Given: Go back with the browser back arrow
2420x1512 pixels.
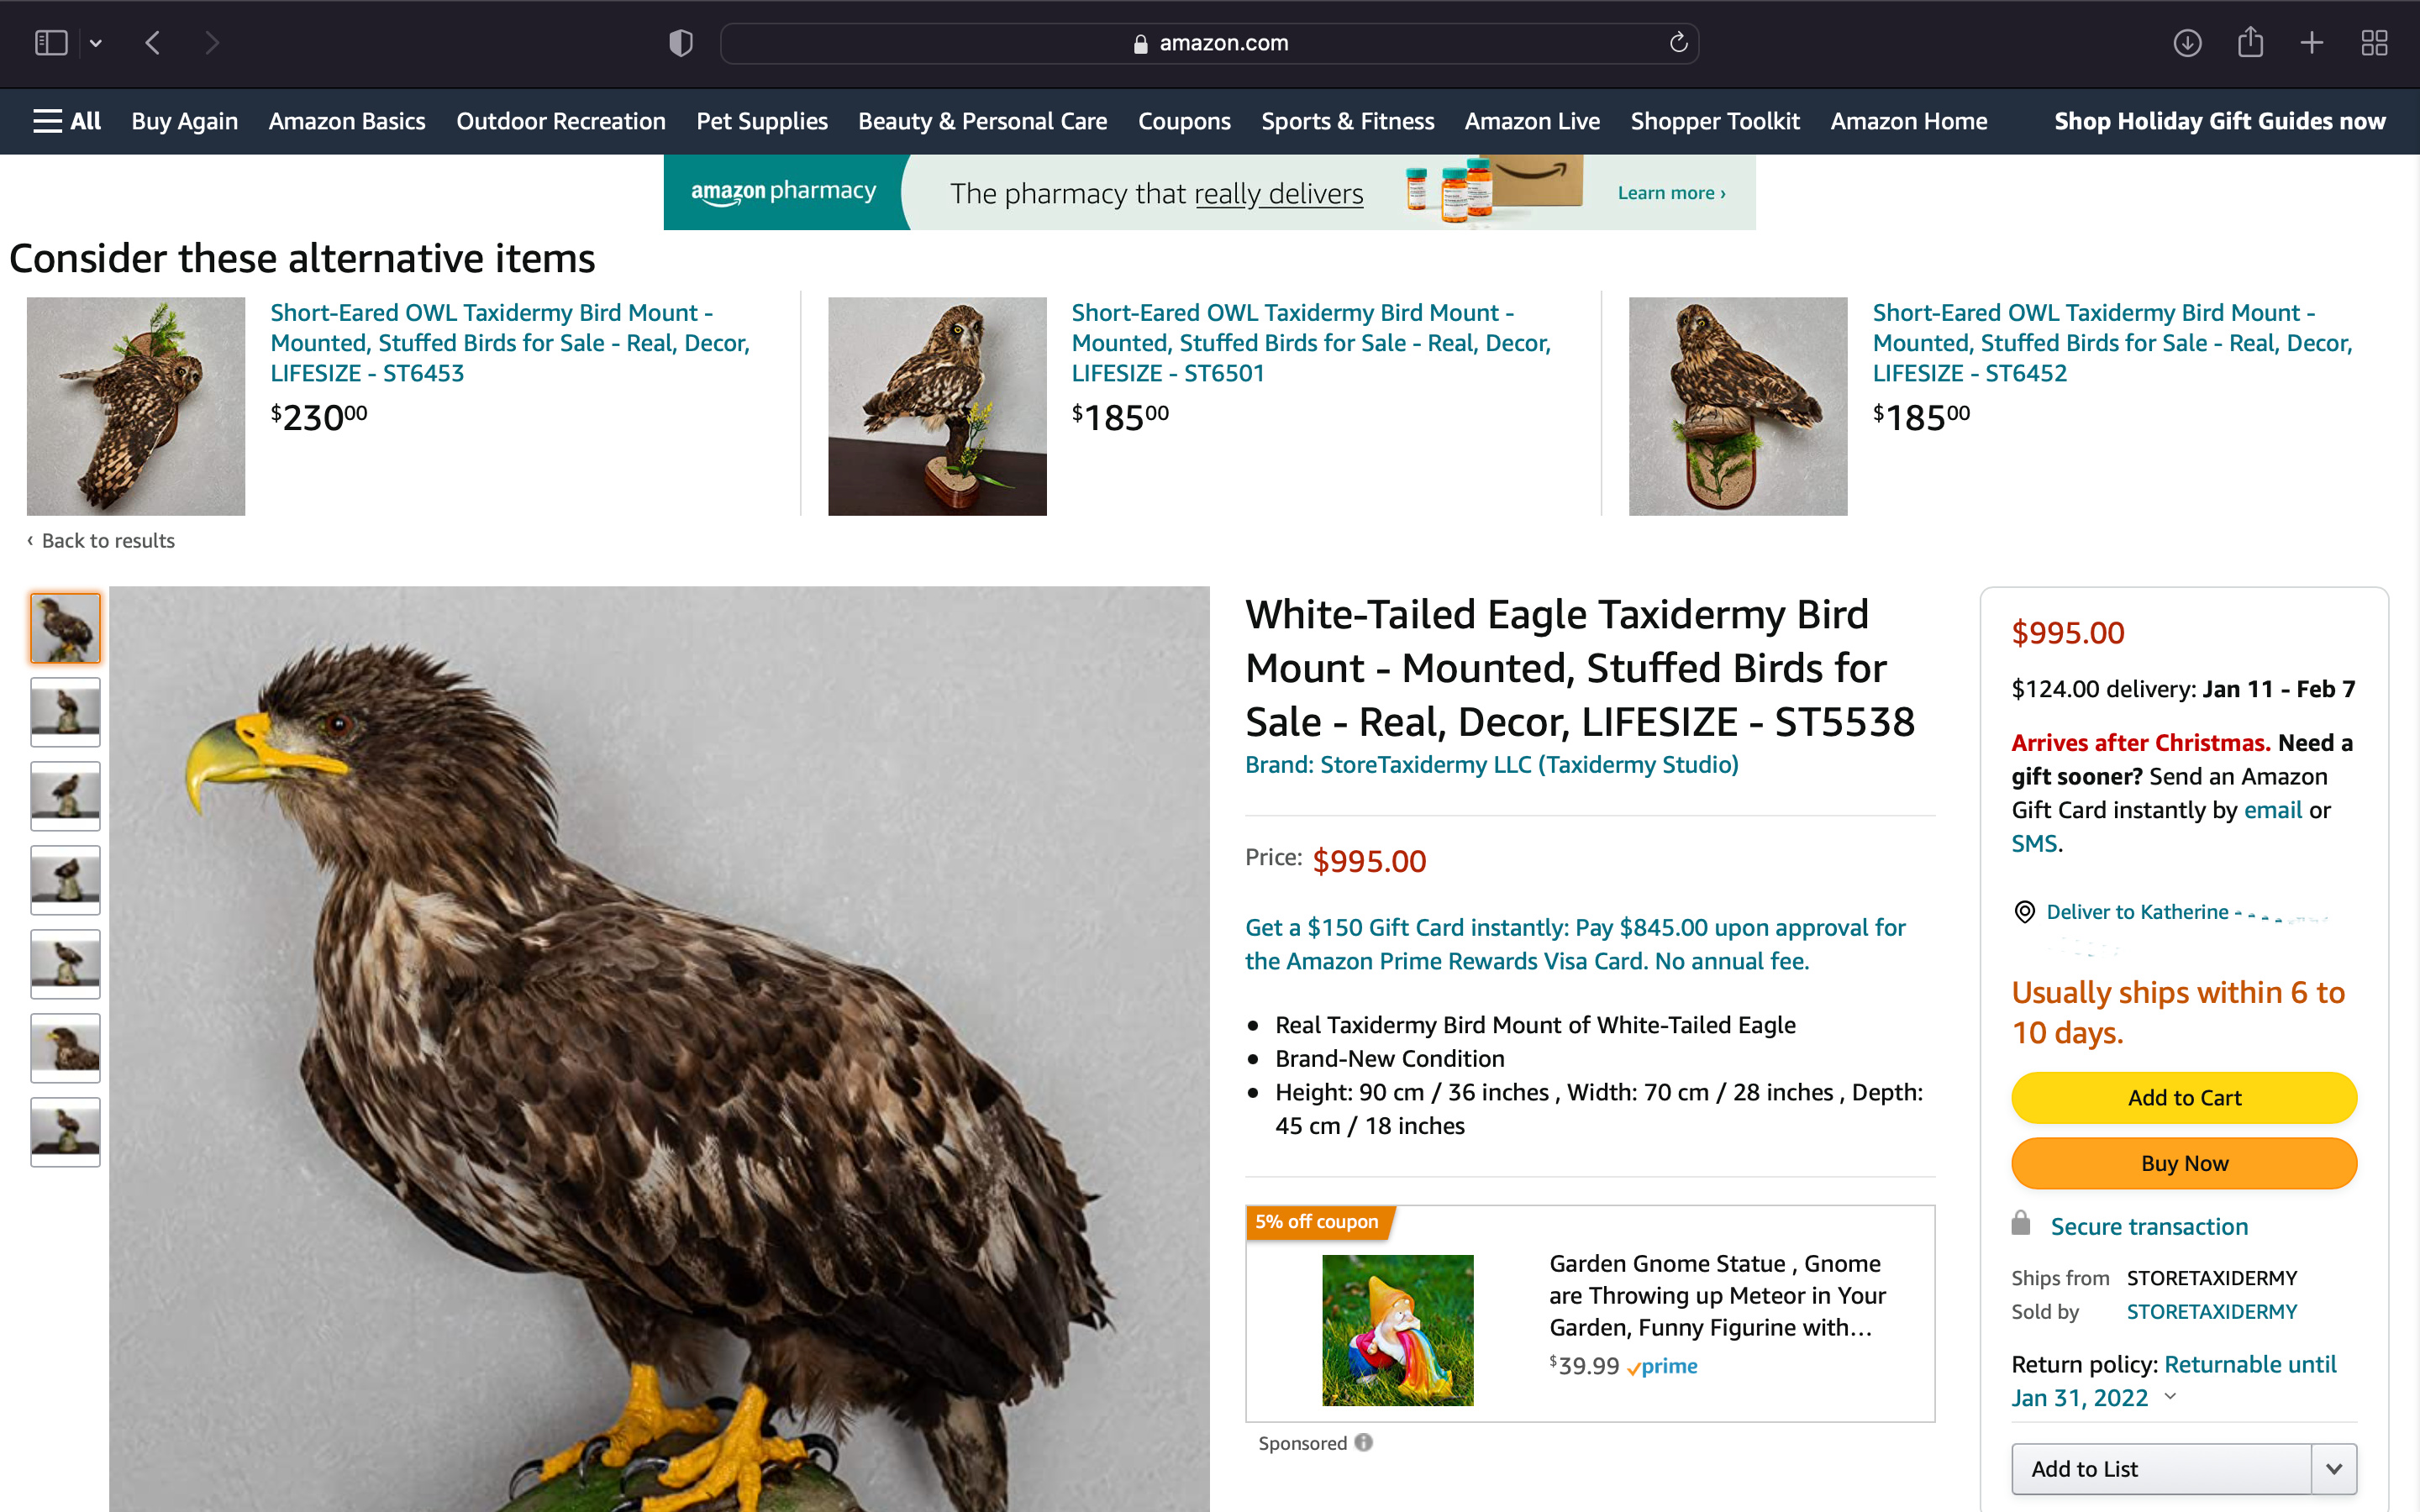Looking at the screenshot, I should click(x=153, y=43).
